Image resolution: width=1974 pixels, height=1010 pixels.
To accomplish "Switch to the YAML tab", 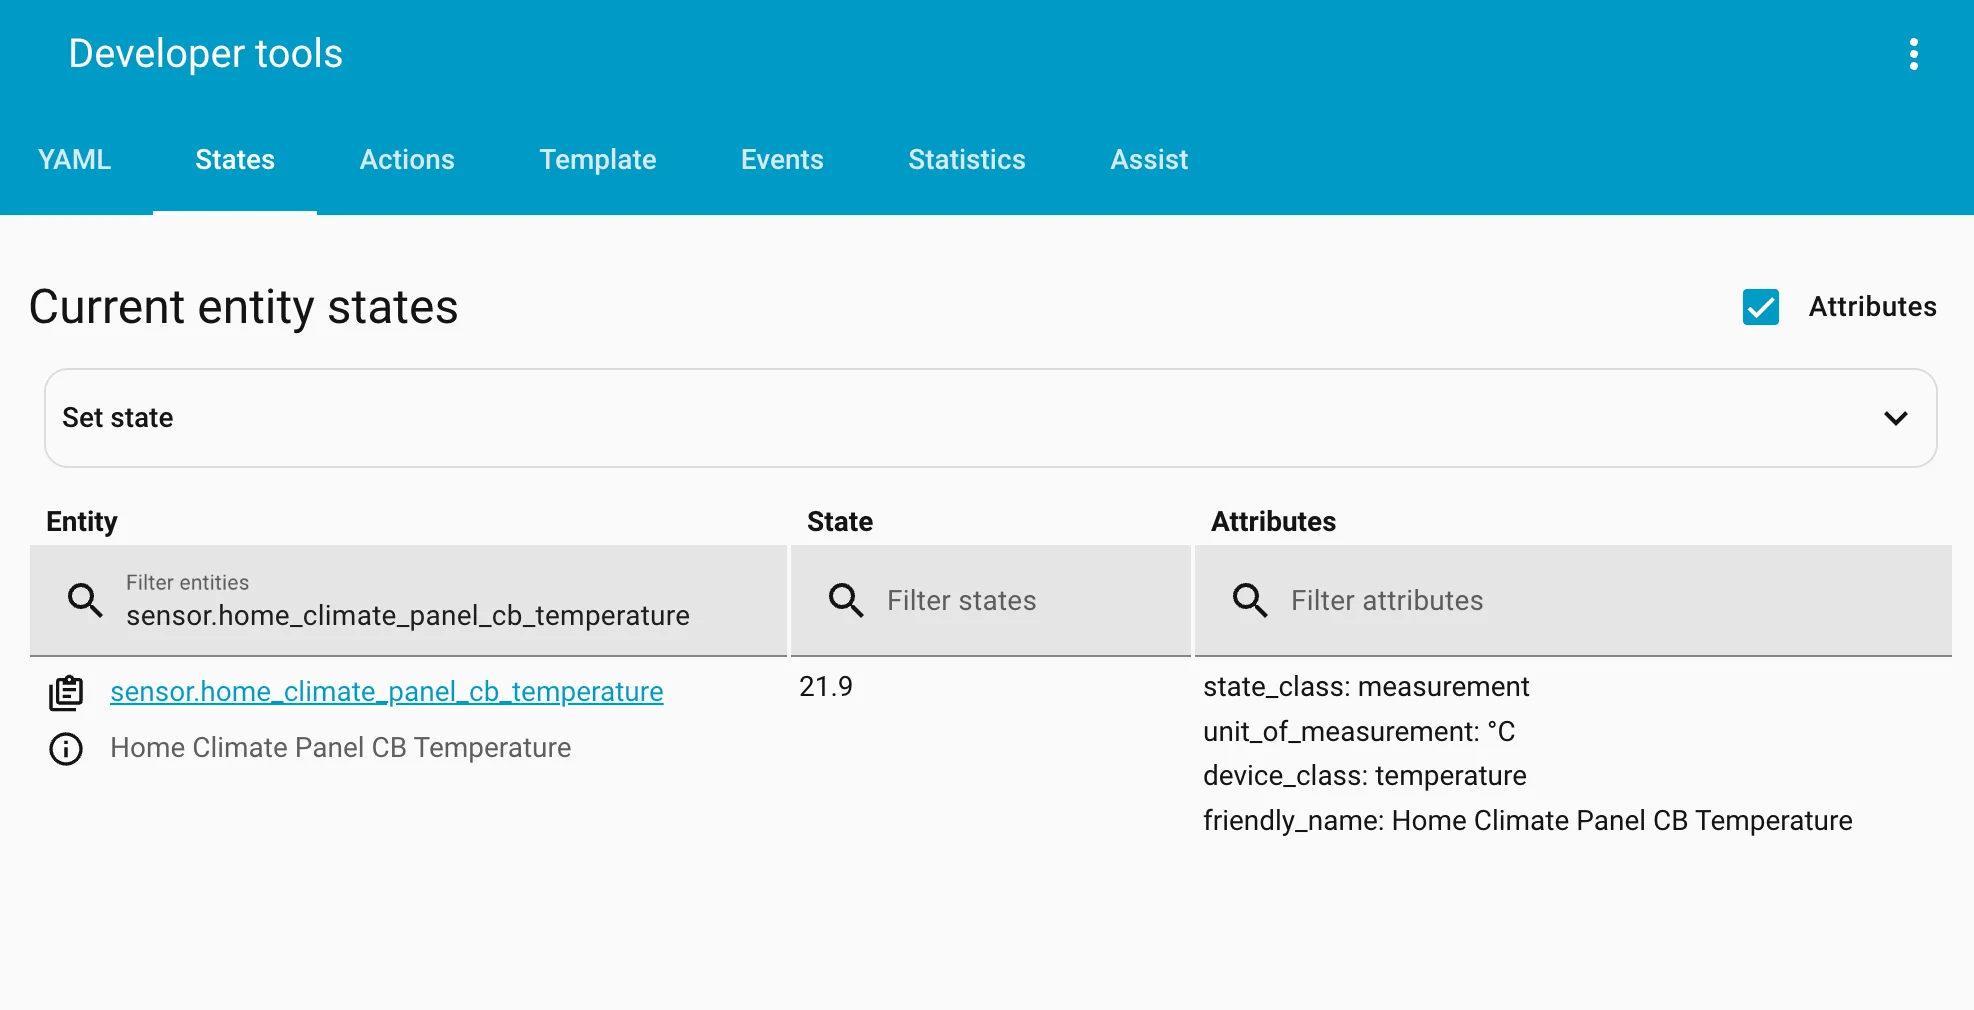I will point(74,160).
